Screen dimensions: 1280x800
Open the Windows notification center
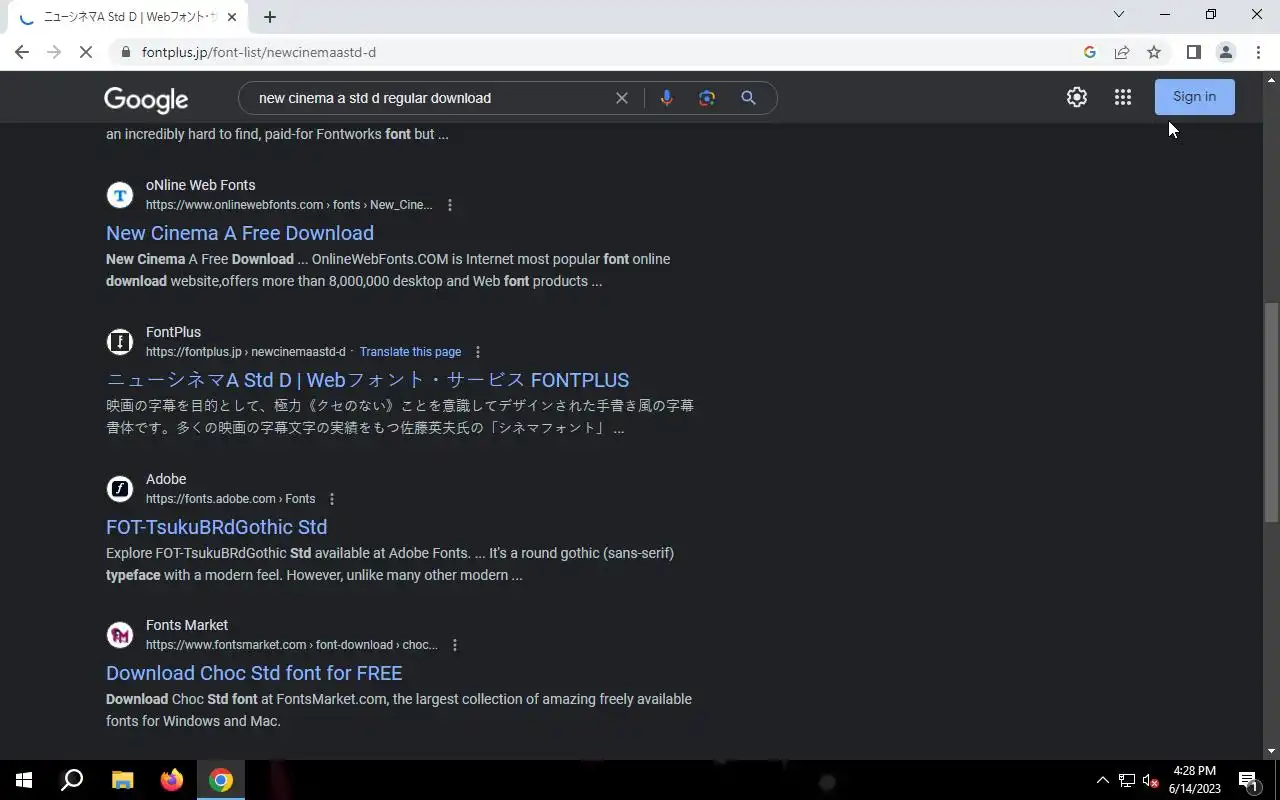tap(1248, 780)
